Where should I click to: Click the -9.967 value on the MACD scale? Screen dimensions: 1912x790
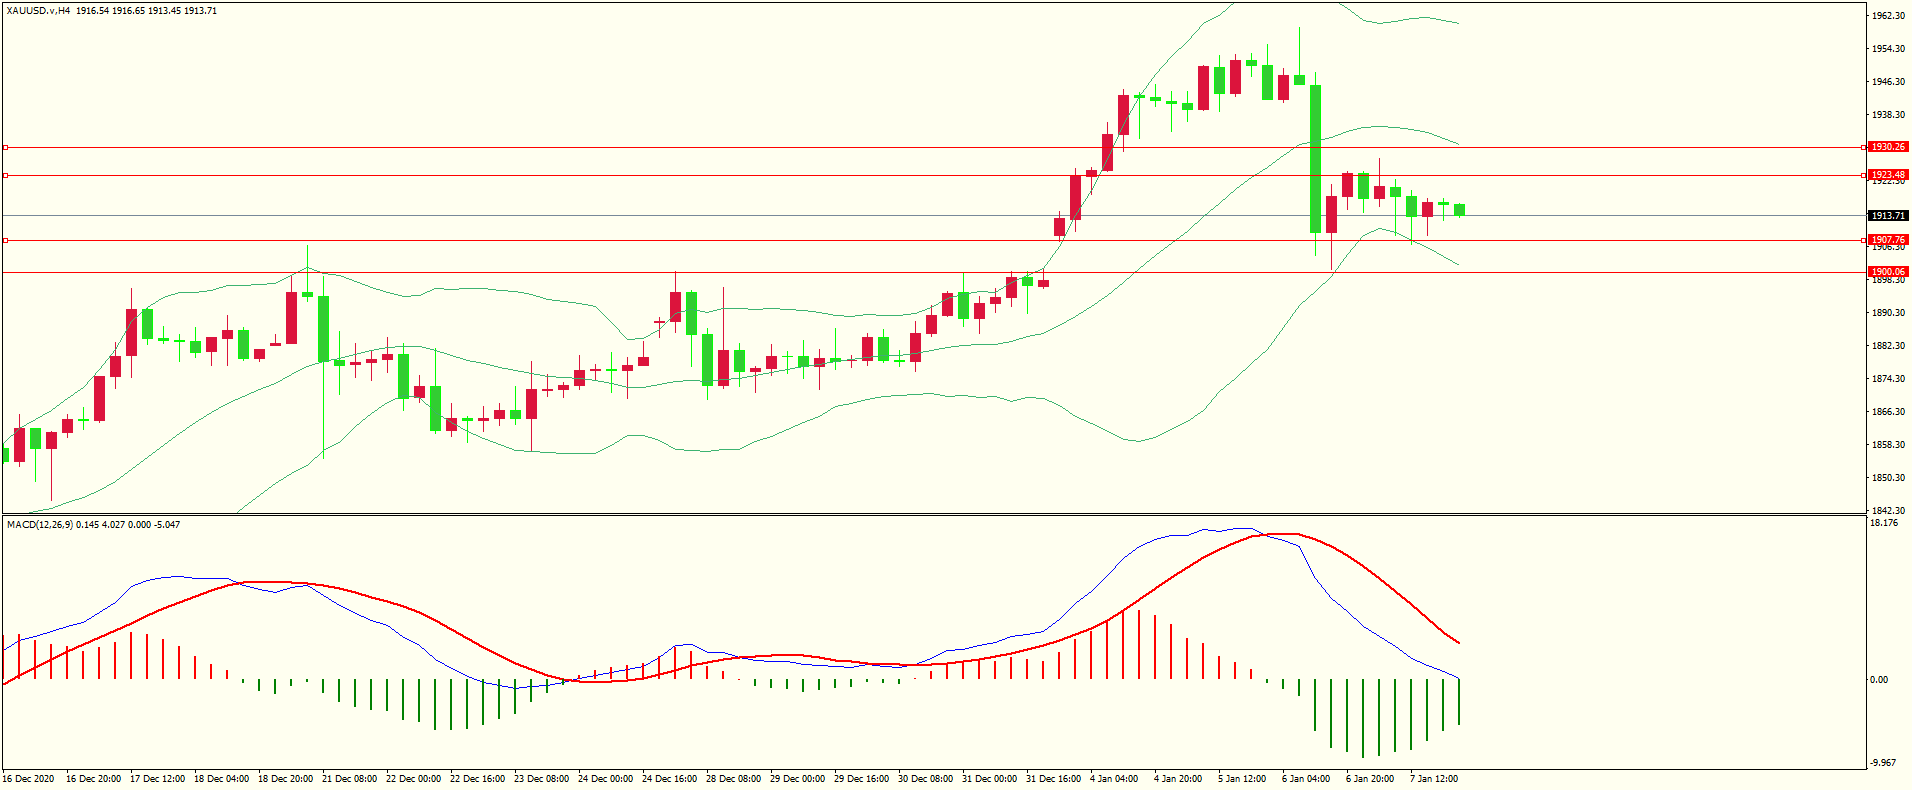[x=1884, y=763]
